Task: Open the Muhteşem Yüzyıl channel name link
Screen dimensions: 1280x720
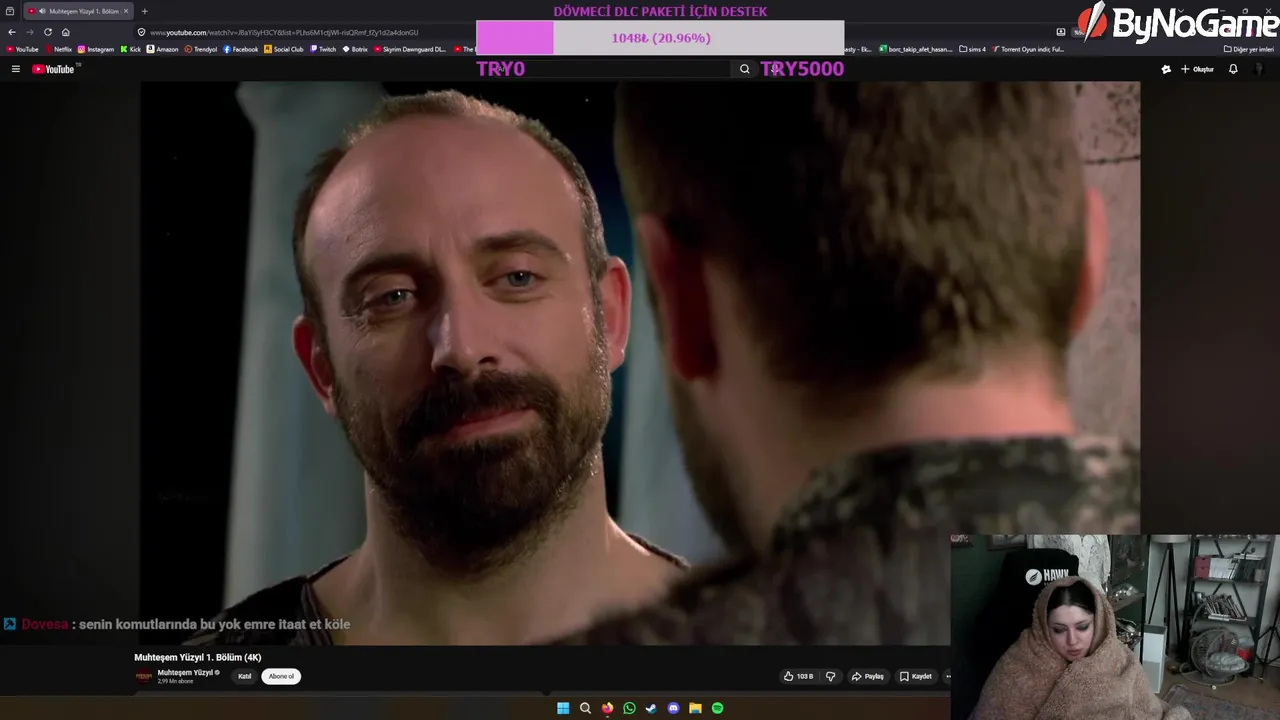Action: [185, 673]
